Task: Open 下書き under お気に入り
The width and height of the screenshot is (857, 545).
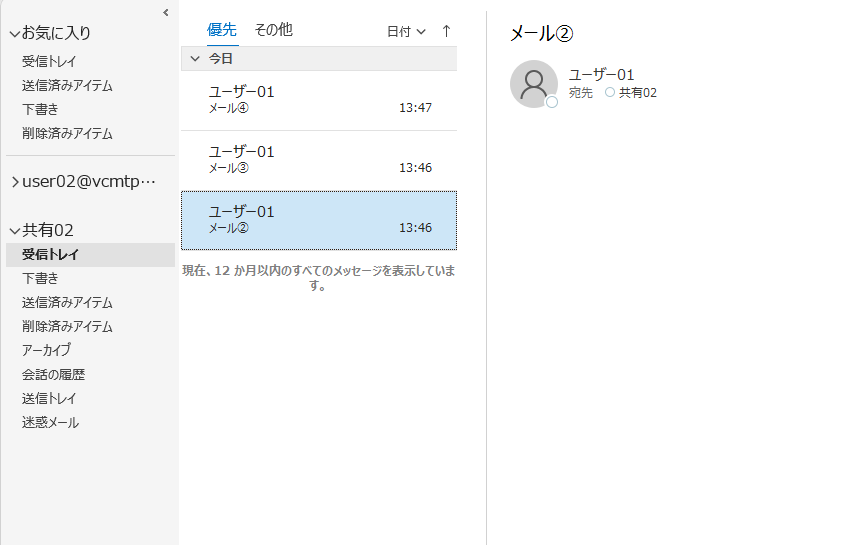Action: coord(40,109)
